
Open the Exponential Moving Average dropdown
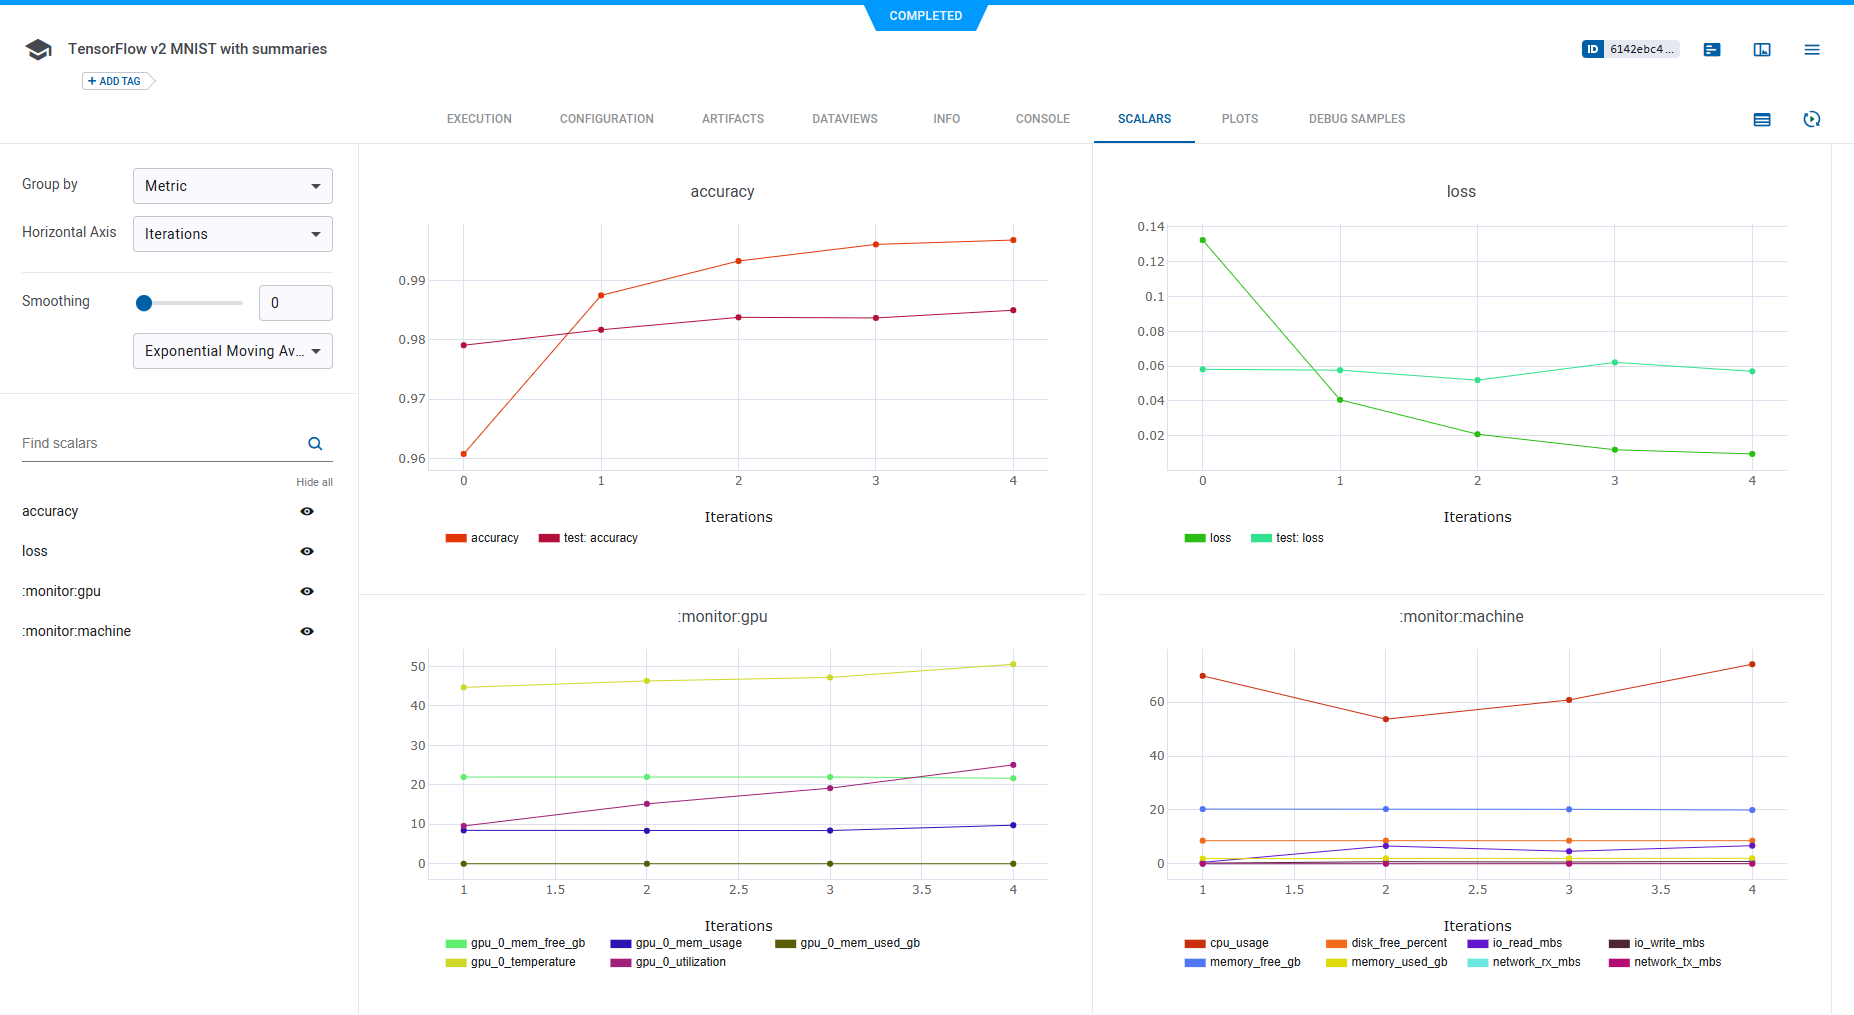tap(232, 351)
